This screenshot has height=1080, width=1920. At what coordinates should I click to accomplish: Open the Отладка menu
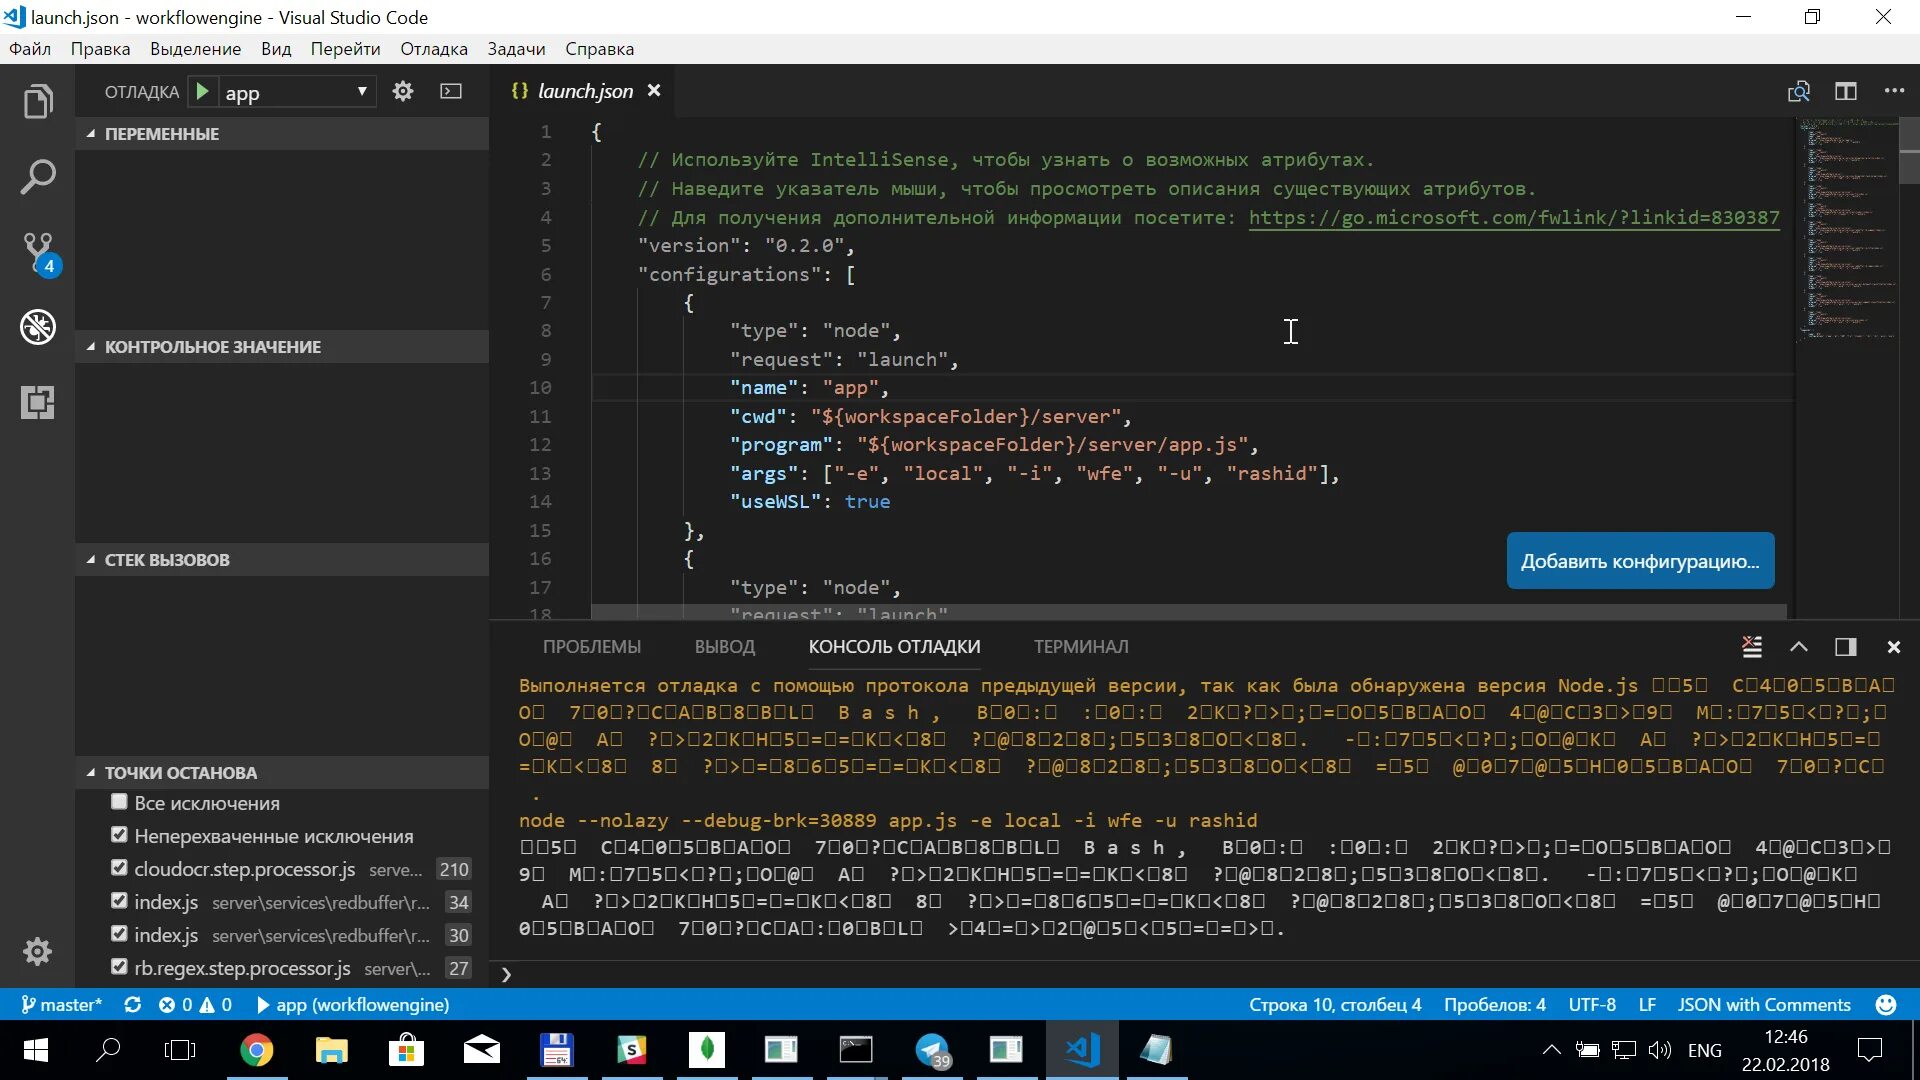[433, 49]
